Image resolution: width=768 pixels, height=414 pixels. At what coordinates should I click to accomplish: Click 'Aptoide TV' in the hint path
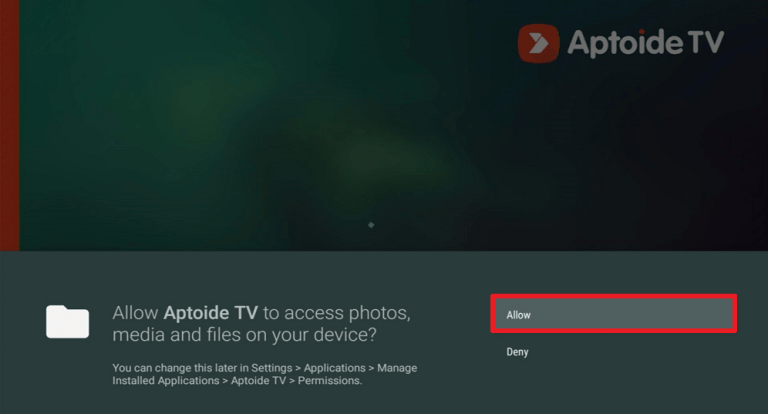coord(258,381)
